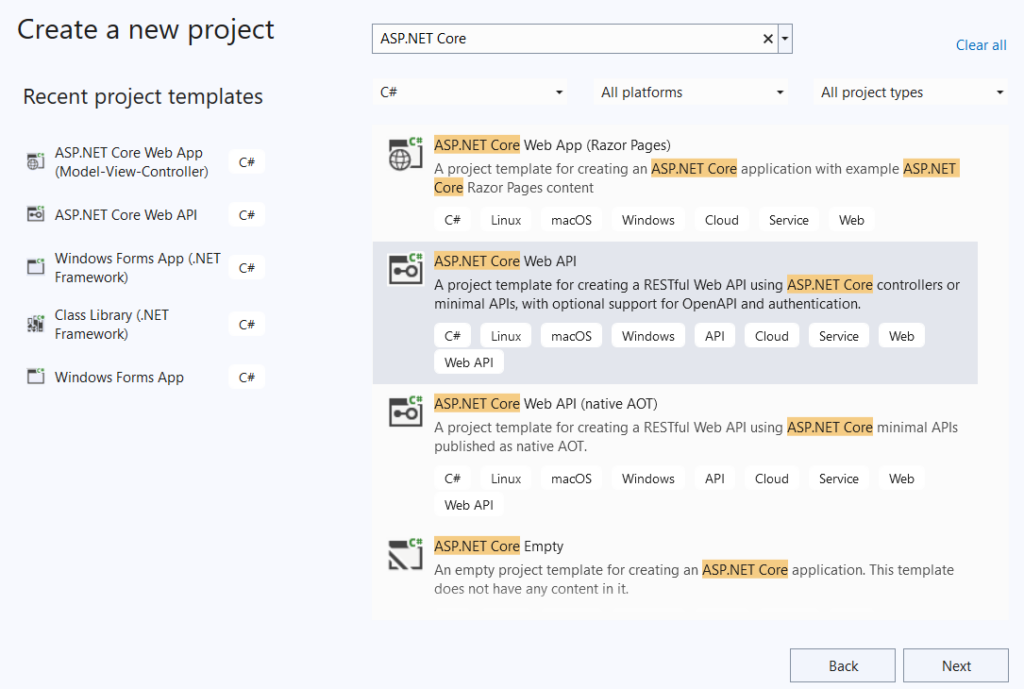The width and height of the screenshot is (1024, 689).
Task: Select the ASP.NET Core Web API (native AOT) title
Action: tap(546, 404)
